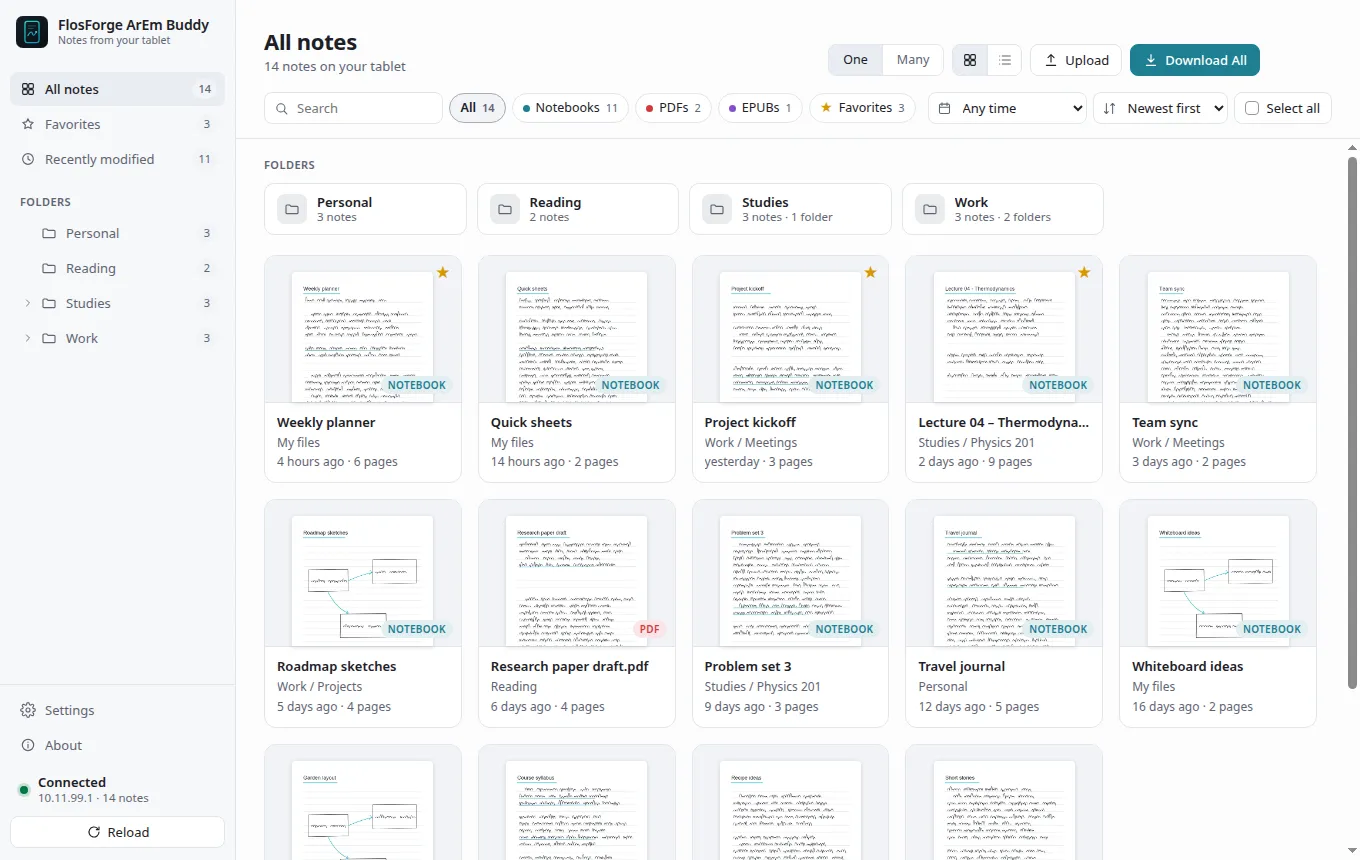This screenshot has width=1360, height=860.
Task: Click the Favorites star icon in sidebar
Action: (28, 124)
